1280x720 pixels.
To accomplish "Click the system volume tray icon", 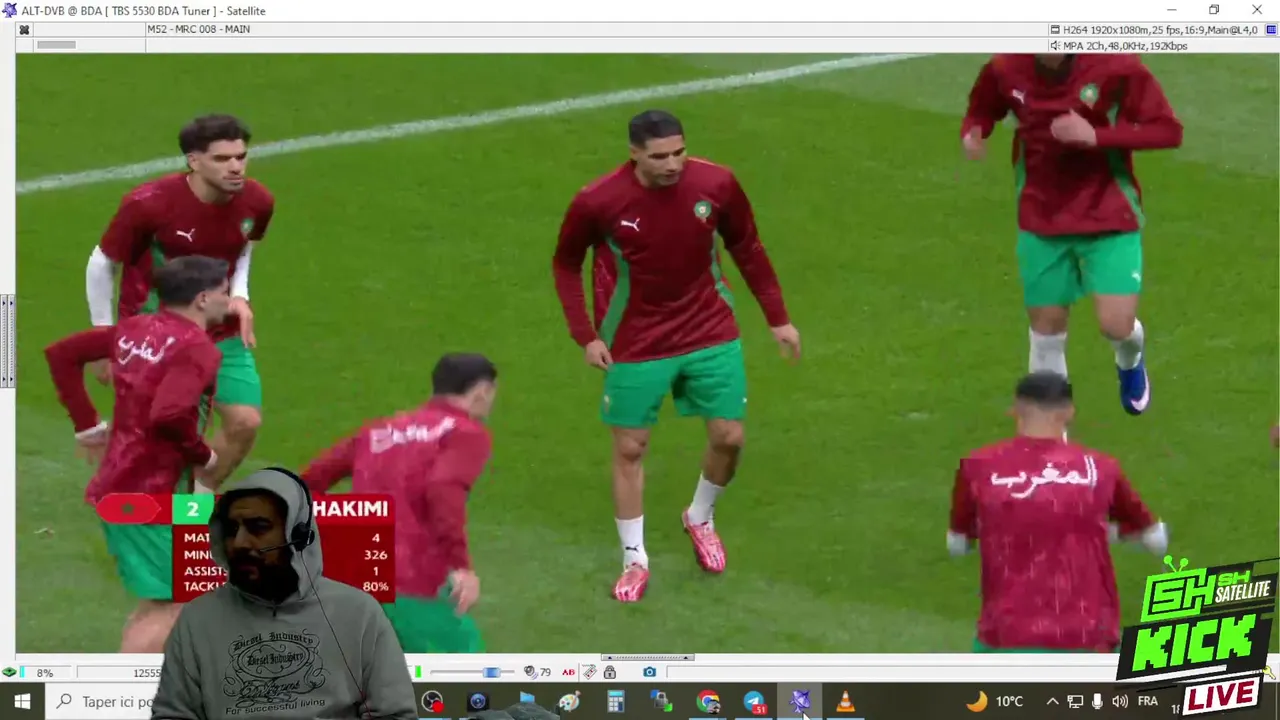I will tap(1119, 701).
